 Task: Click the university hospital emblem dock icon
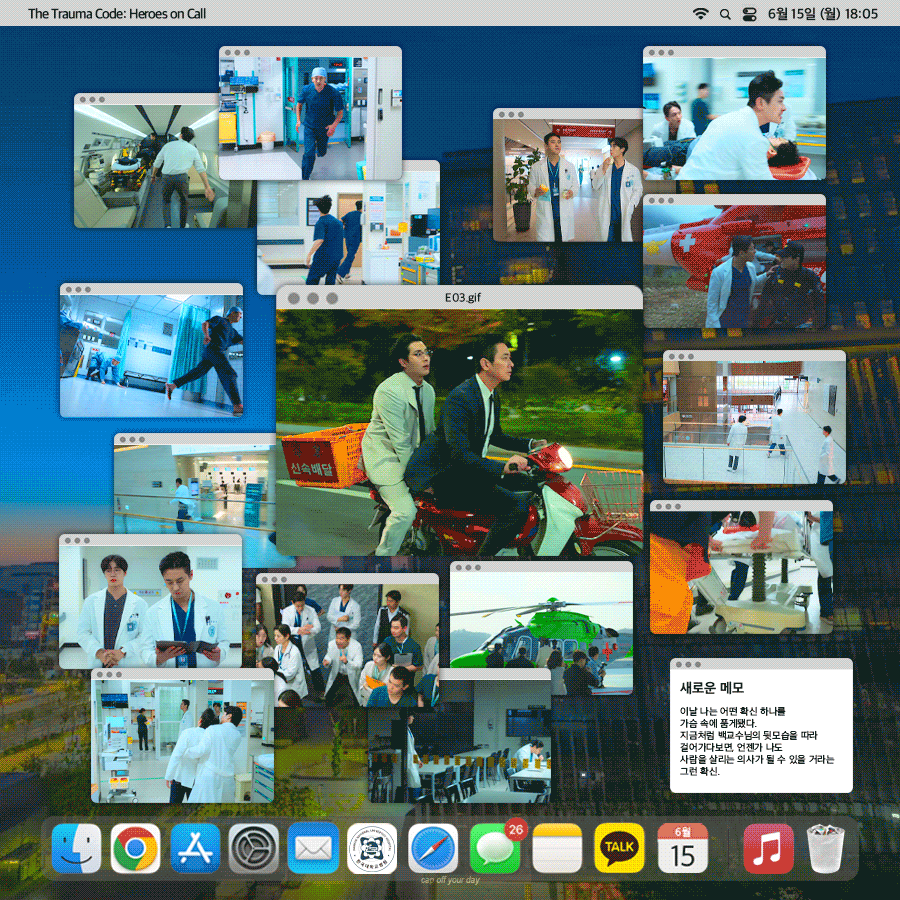coord(372,849)
